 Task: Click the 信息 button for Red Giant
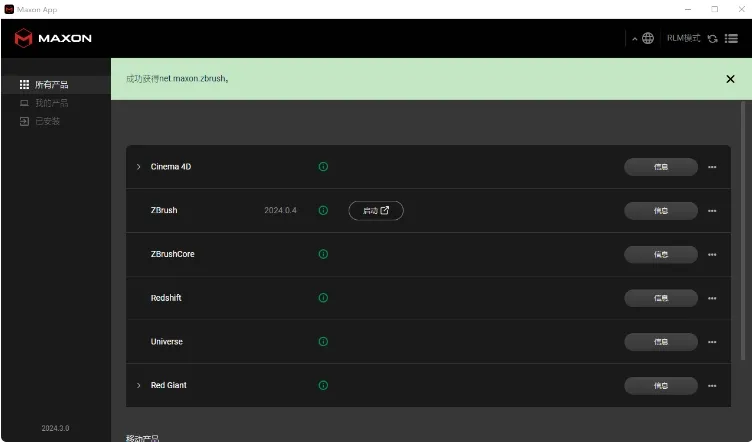tap(661, 386)
